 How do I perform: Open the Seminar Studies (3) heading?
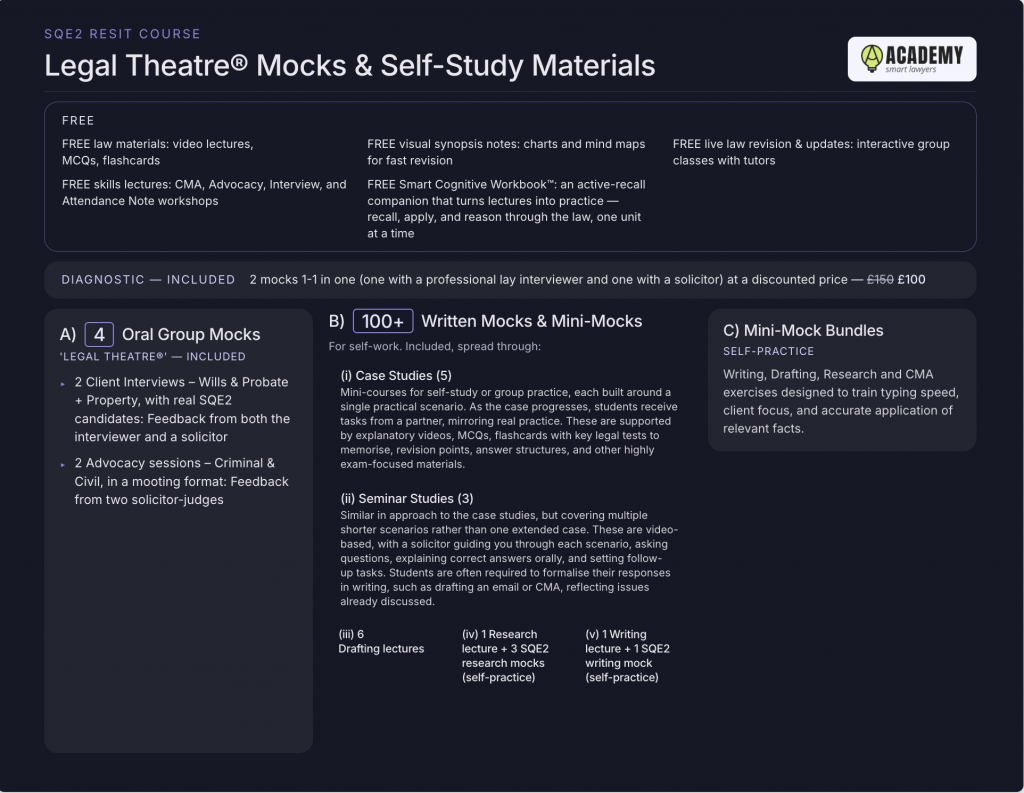(407, 498)
